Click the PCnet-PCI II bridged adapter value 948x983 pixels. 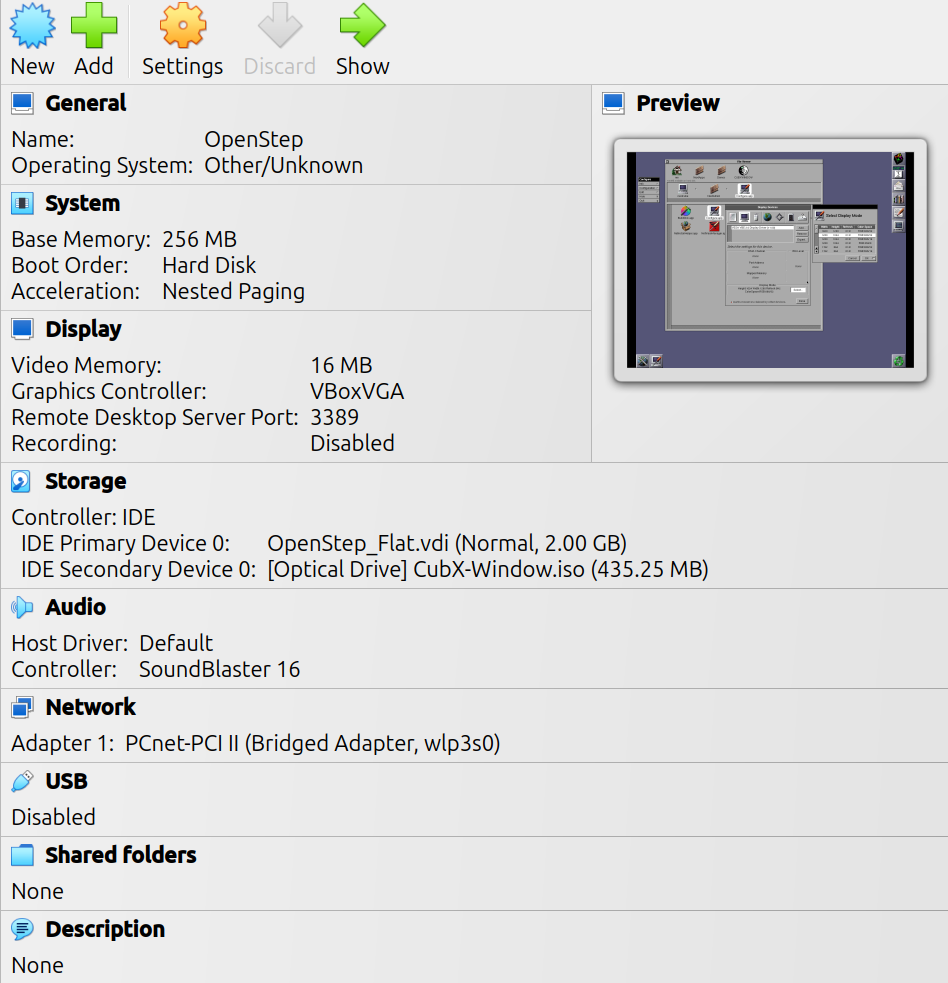(x=312, y=744)
